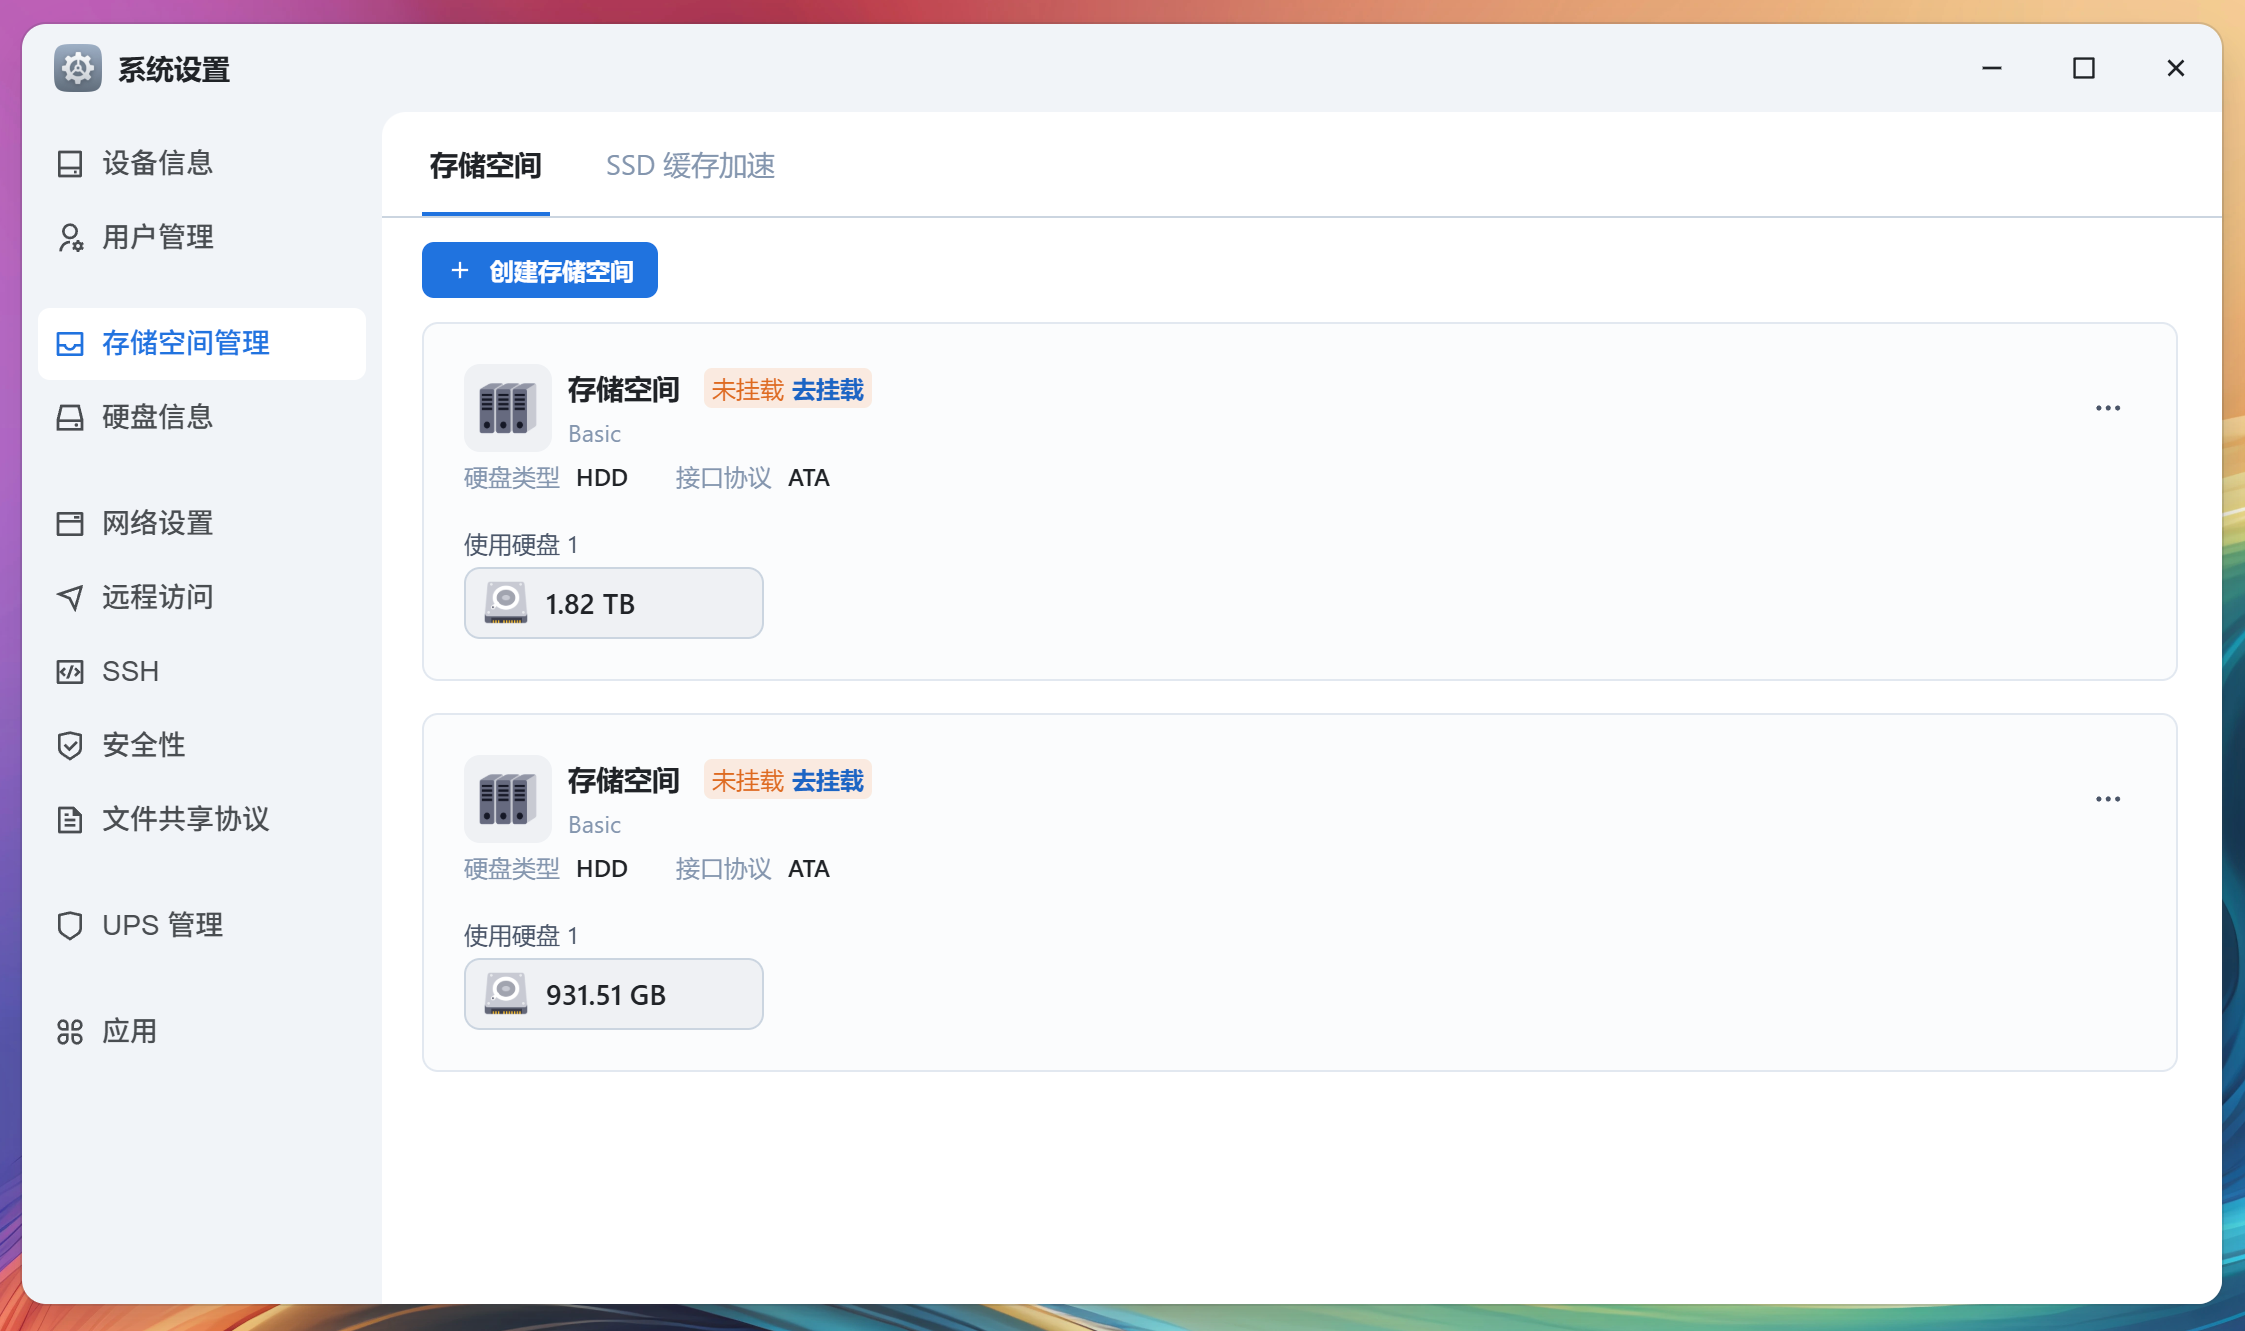Select the 网络设置 network settings icon

click(70, 523)
